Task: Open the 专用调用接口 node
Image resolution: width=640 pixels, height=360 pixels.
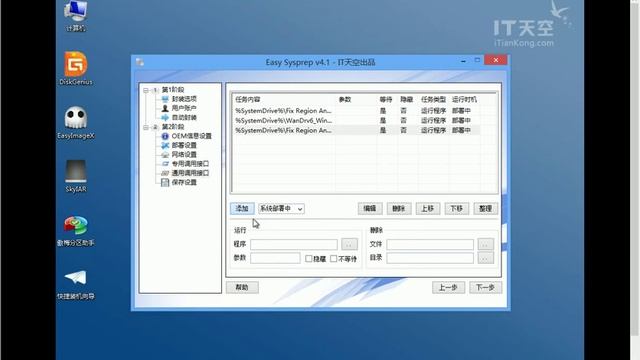Action: pos(190,164)
